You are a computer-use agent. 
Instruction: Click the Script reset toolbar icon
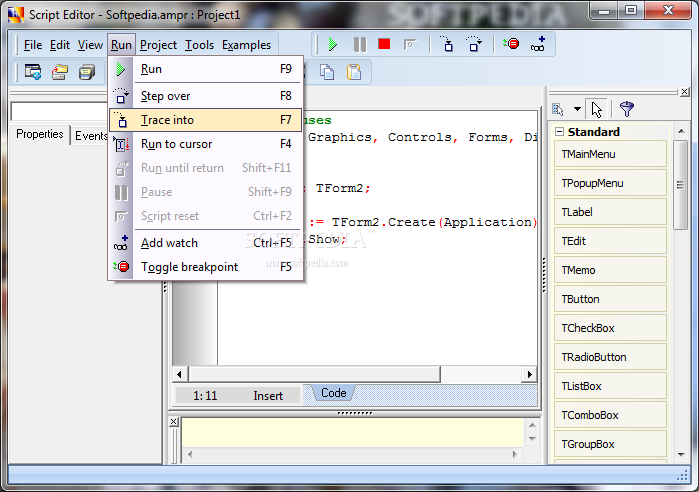(410, 44)
